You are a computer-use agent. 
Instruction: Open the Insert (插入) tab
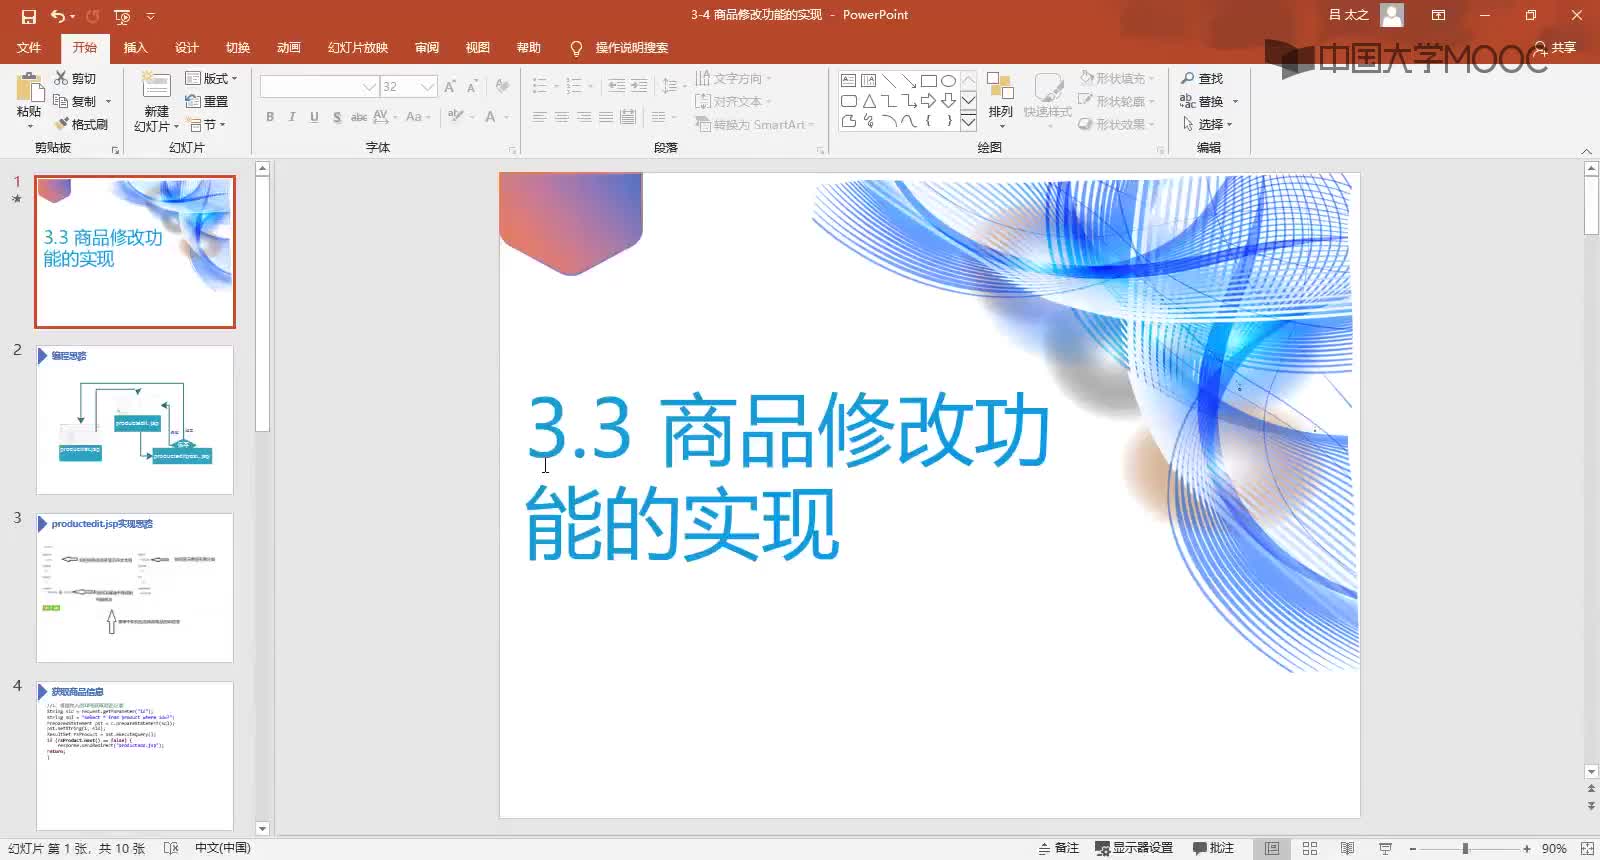coord(135,48)
